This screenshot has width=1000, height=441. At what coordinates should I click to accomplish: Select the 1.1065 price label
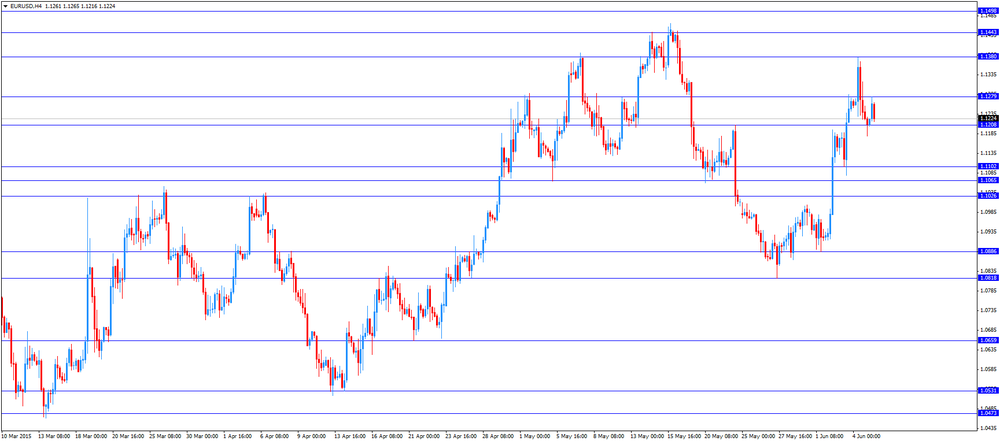pyautogui.click(x=987, y=181)
